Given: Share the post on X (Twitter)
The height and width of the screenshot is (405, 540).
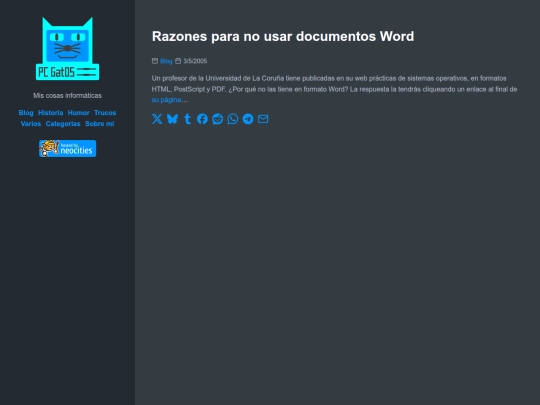Looking at the screenshot, I should click(x=157, y=119).
